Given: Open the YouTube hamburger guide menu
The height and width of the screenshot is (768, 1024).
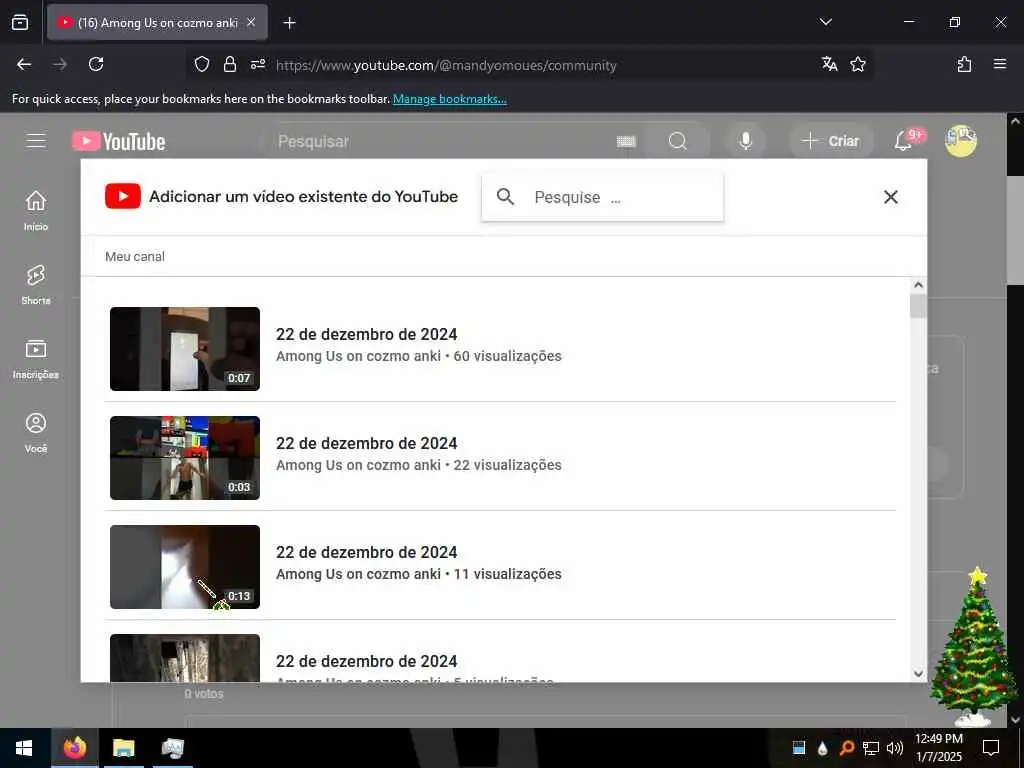Looking at the screenshot, I should tap(36, 141).
